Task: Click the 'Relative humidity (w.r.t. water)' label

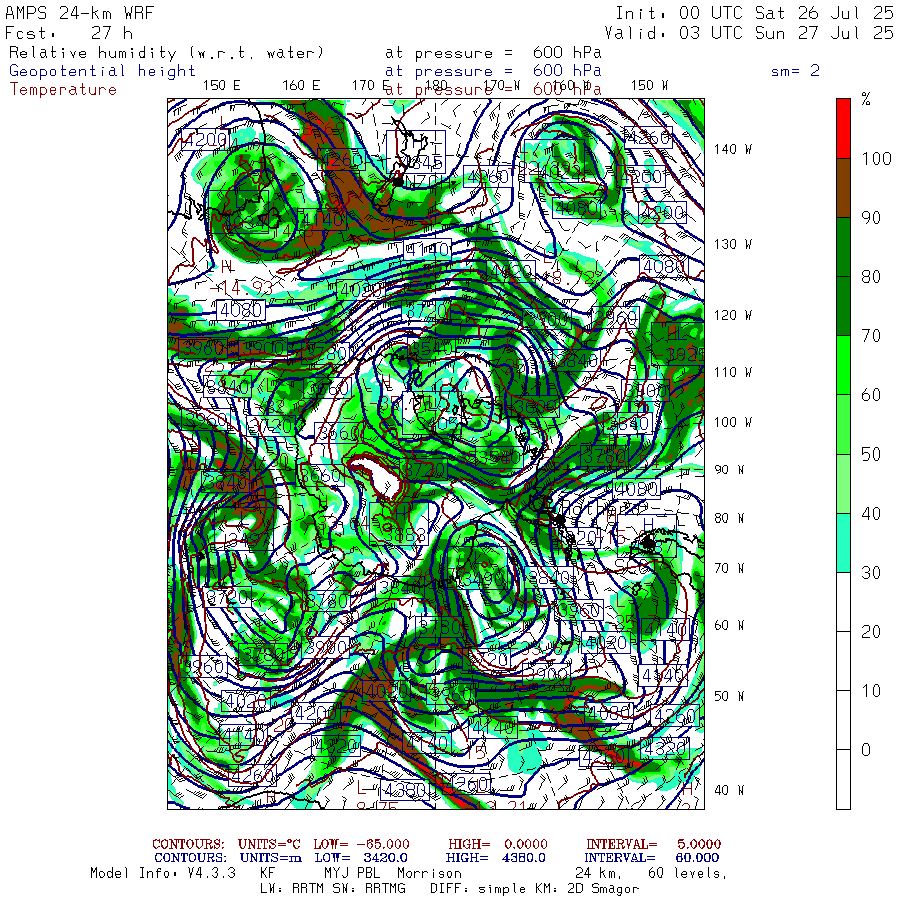Action: click(166, 53)
